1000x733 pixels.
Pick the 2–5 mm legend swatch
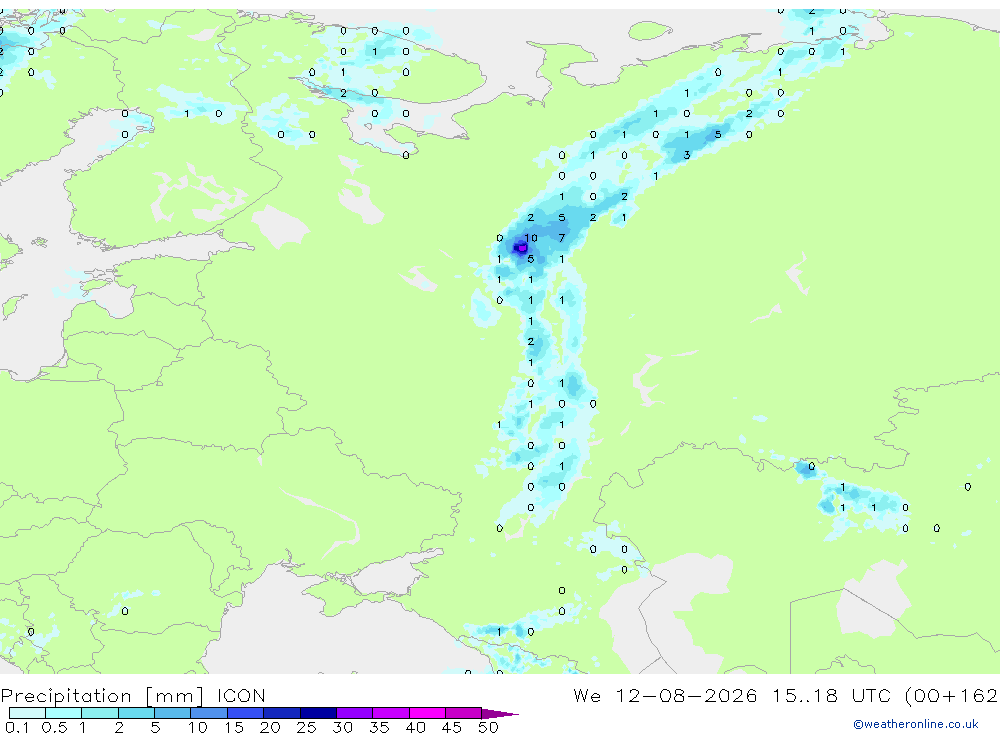click(x=136, y=713)
